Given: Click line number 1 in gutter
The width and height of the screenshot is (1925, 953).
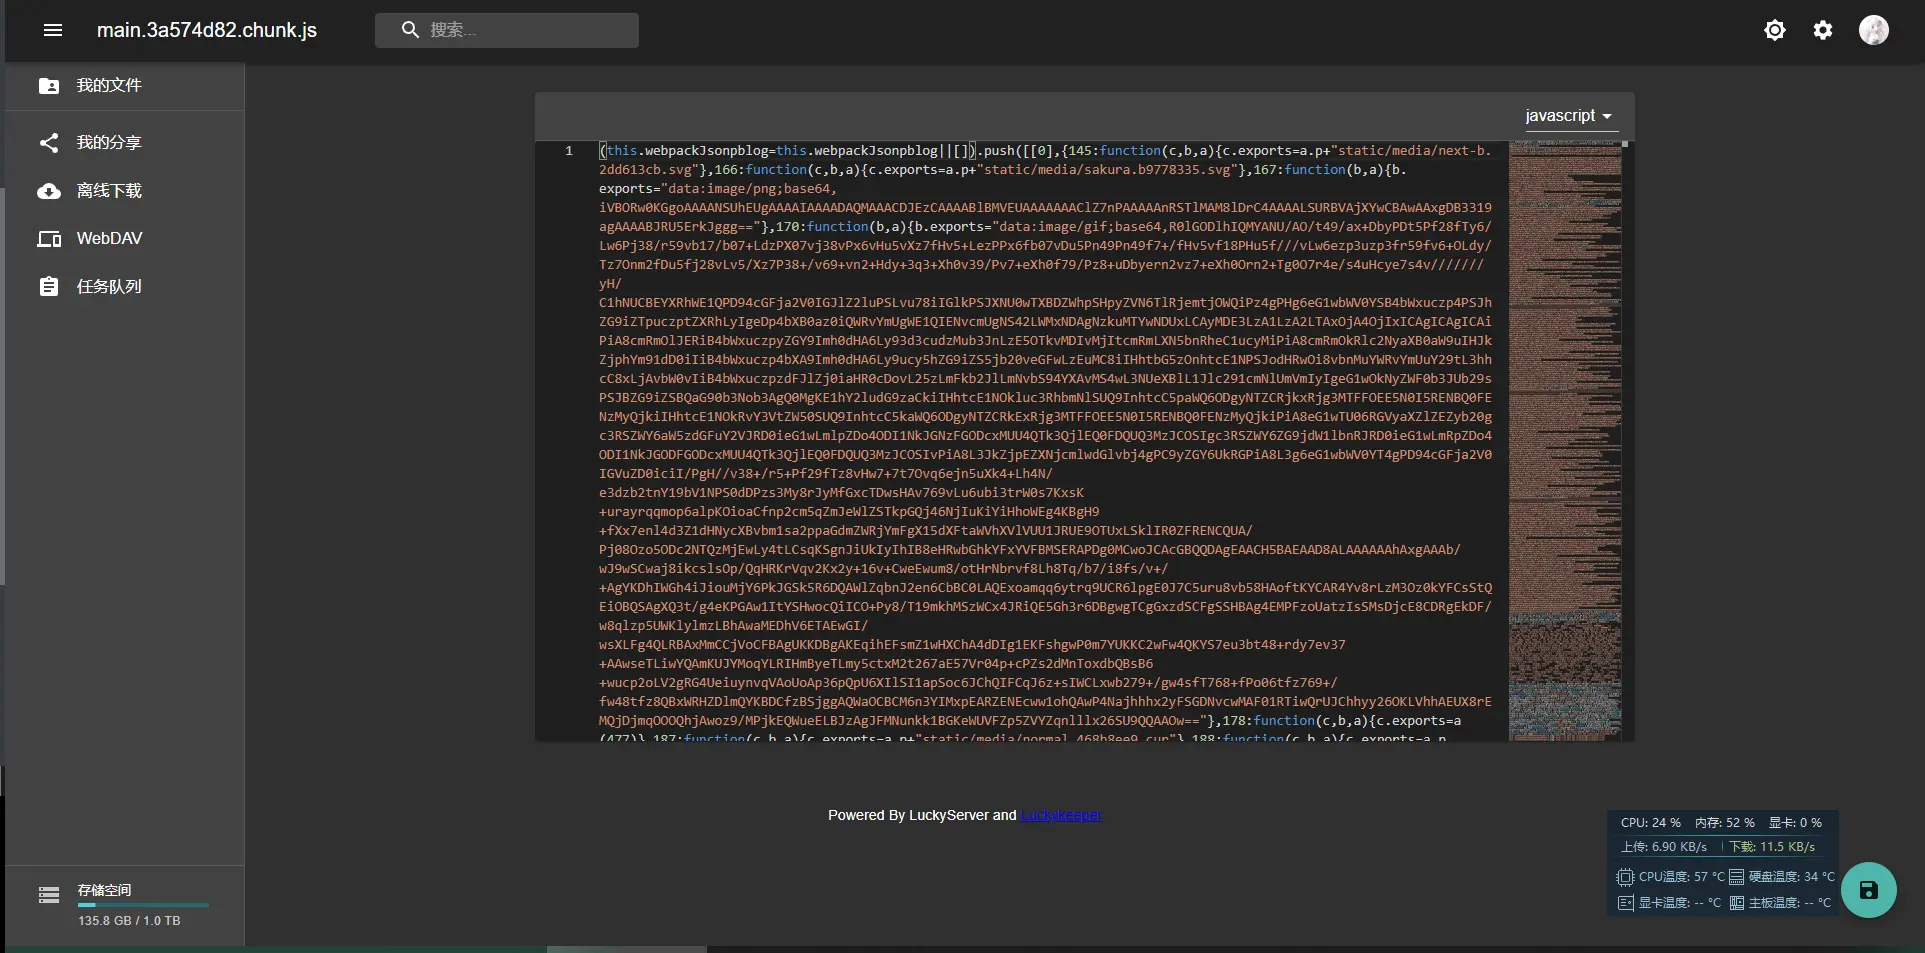Looking at the screenshot, I should click(x=569, y=151).
